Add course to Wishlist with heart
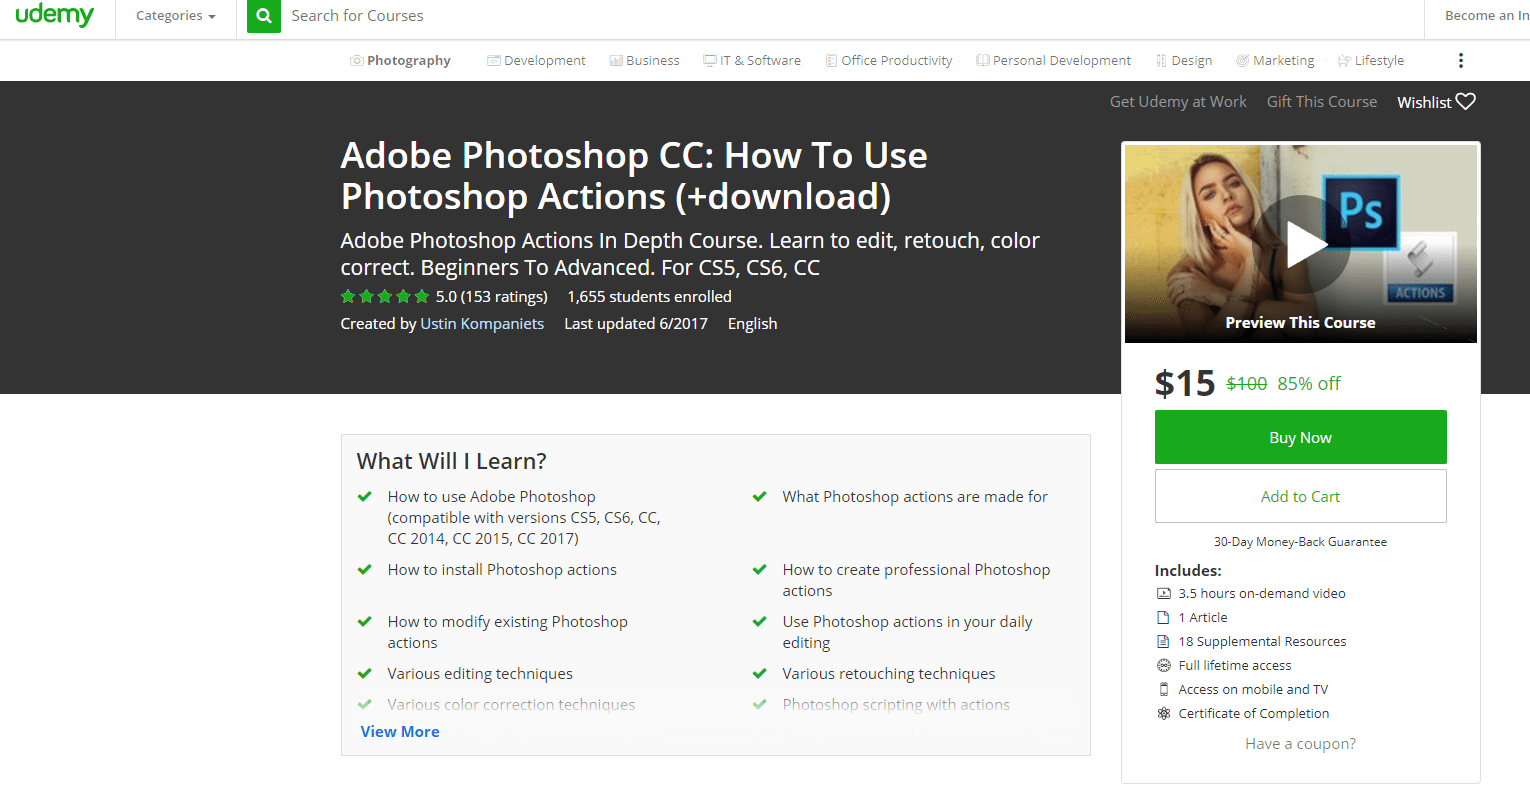The image size is (1530, 797). point(1436,102)
